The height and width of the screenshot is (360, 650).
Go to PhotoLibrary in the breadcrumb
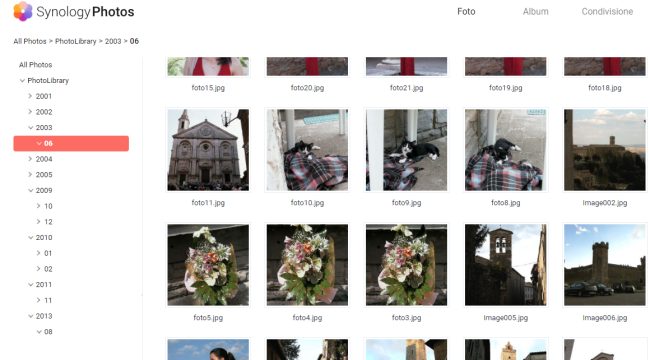[x=75, y=41]
